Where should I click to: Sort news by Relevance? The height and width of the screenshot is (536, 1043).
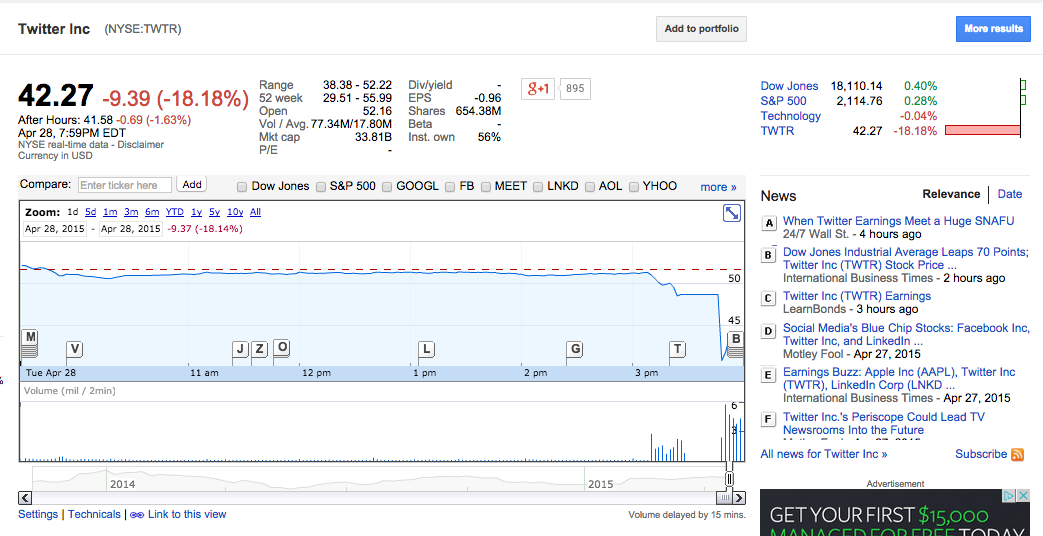951,194
